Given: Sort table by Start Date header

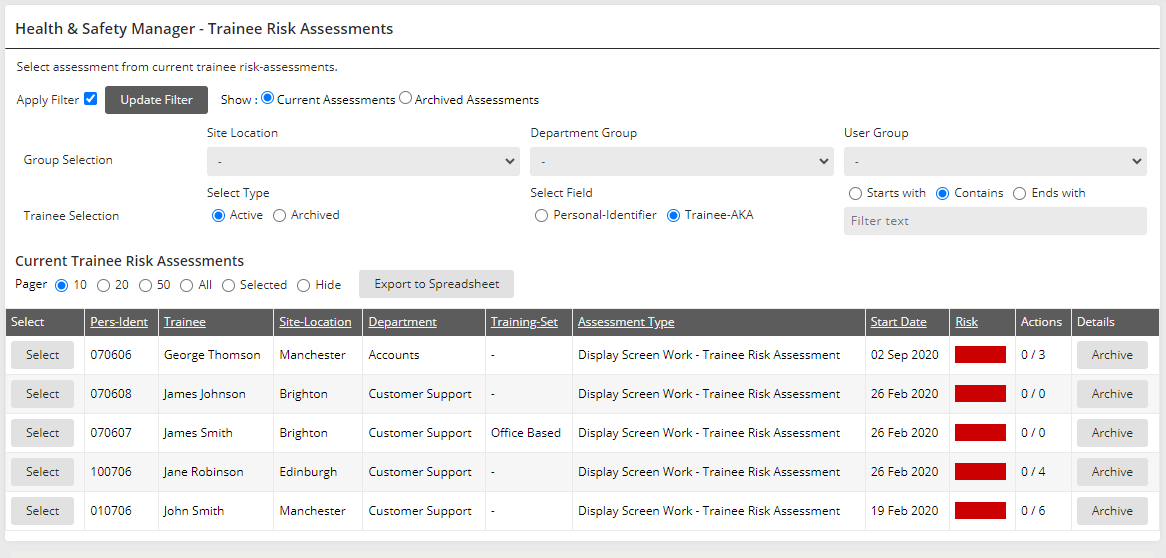Looking at the screenshot, I should 898,322.
